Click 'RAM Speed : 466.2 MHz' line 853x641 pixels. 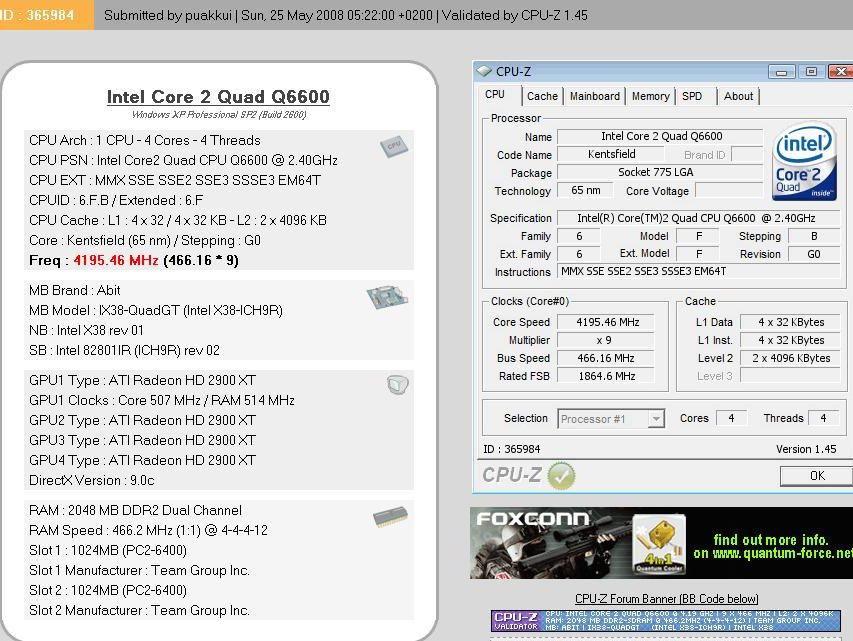[x=149, y=530]
